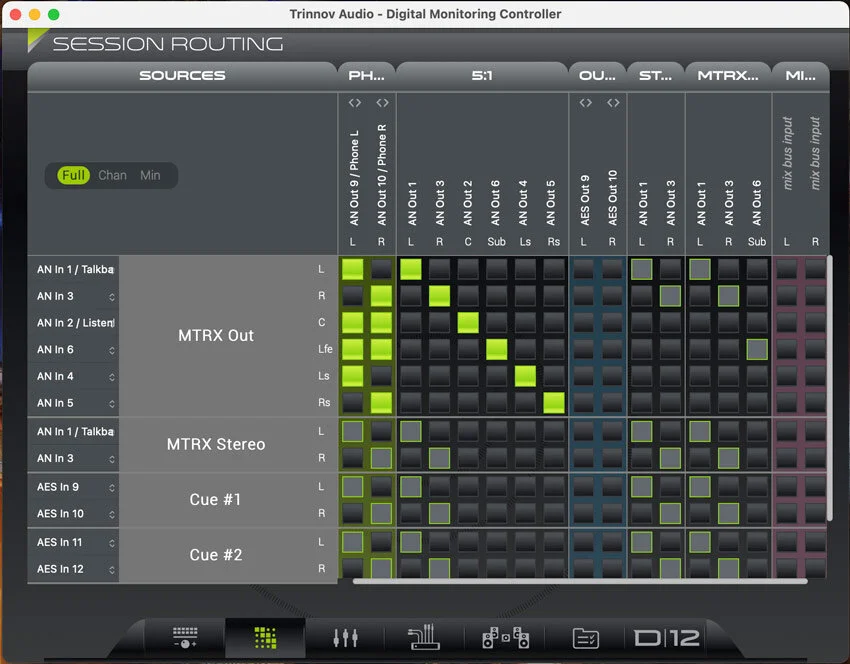Select the 5:1 output group tab

click(x=482, y=75)
